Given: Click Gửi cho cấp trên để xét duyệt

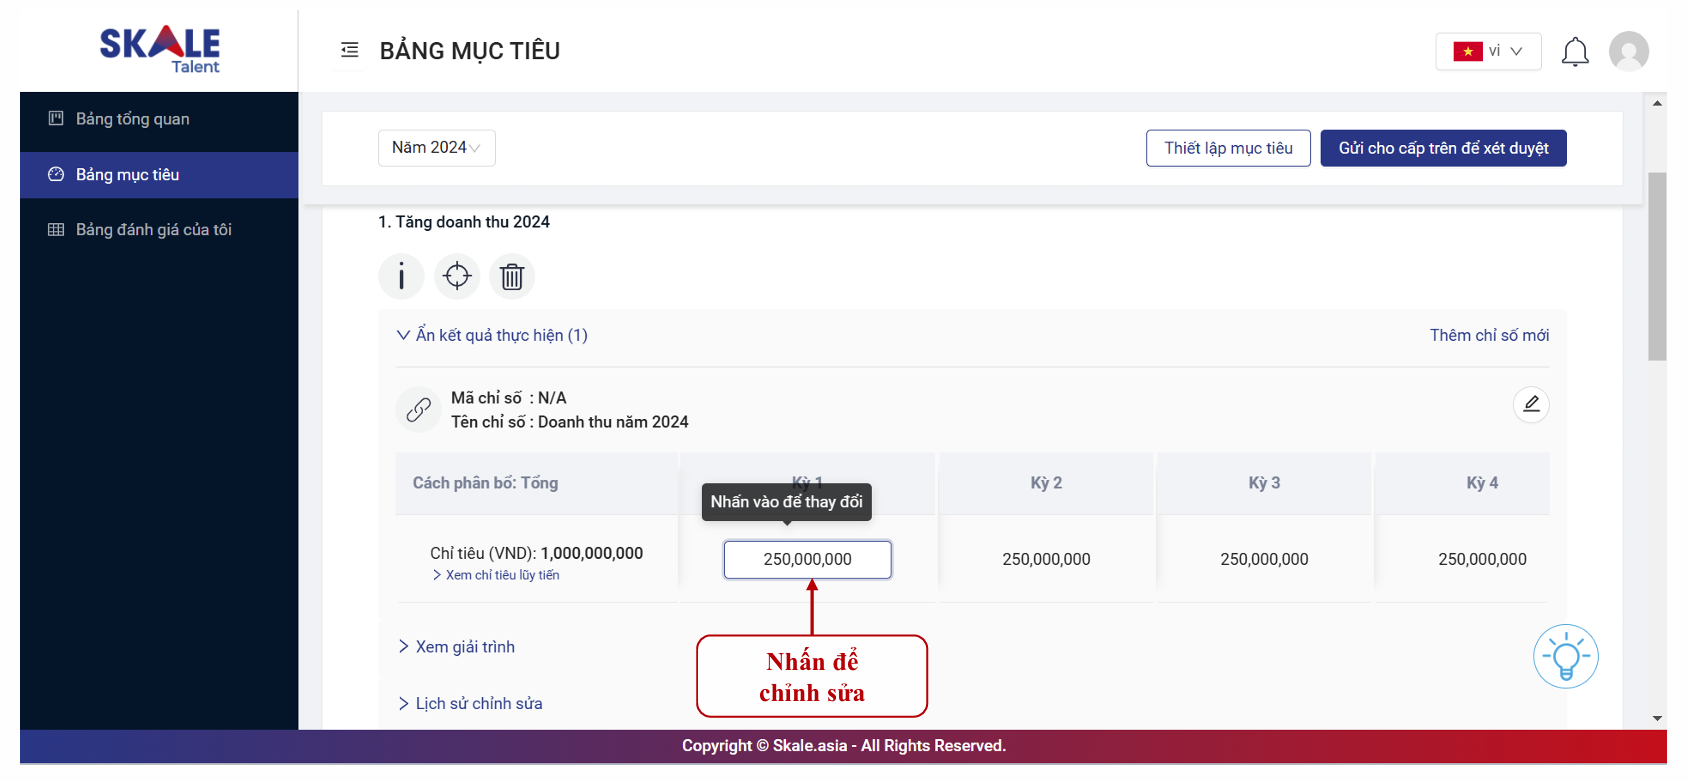Looking at the screenshot, I should click(x=1442, y=148).
